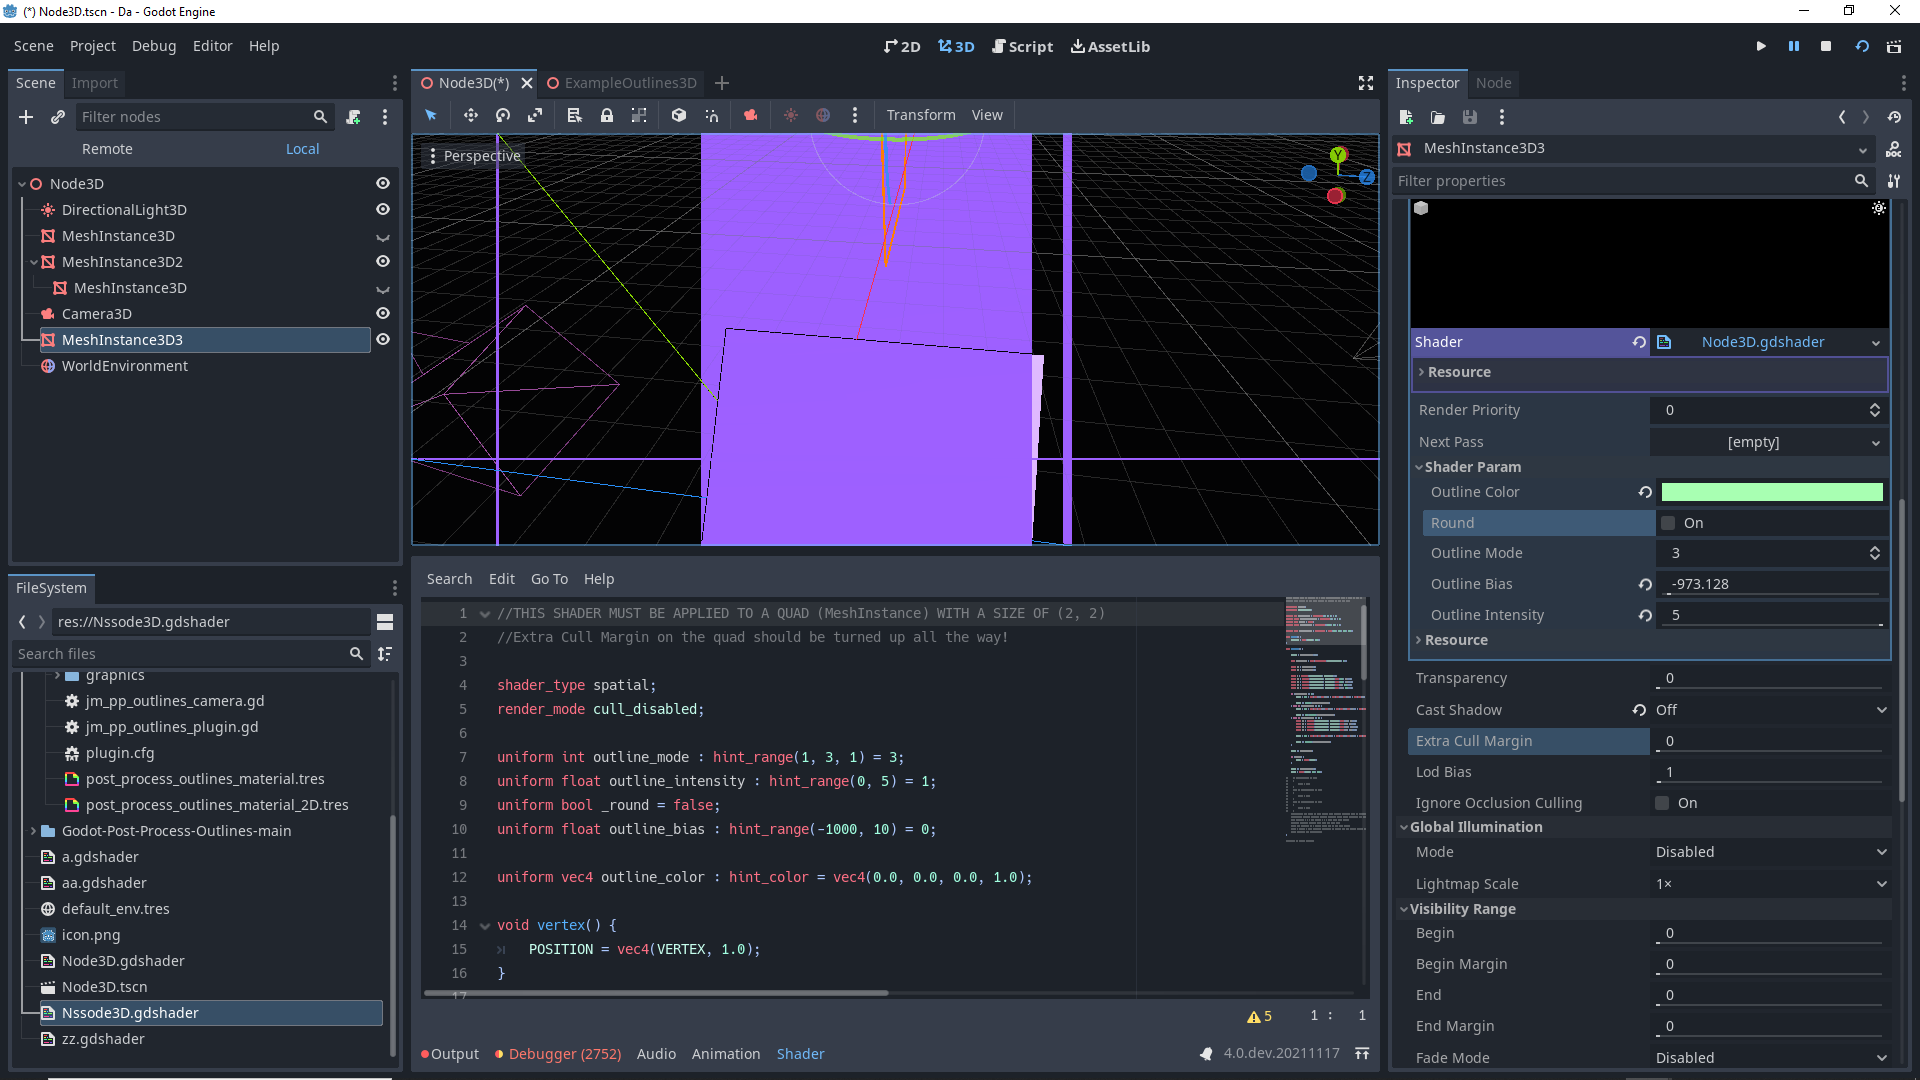Open the Shader bottom panel
Screen dimensions: 1920x1080
800,1053
